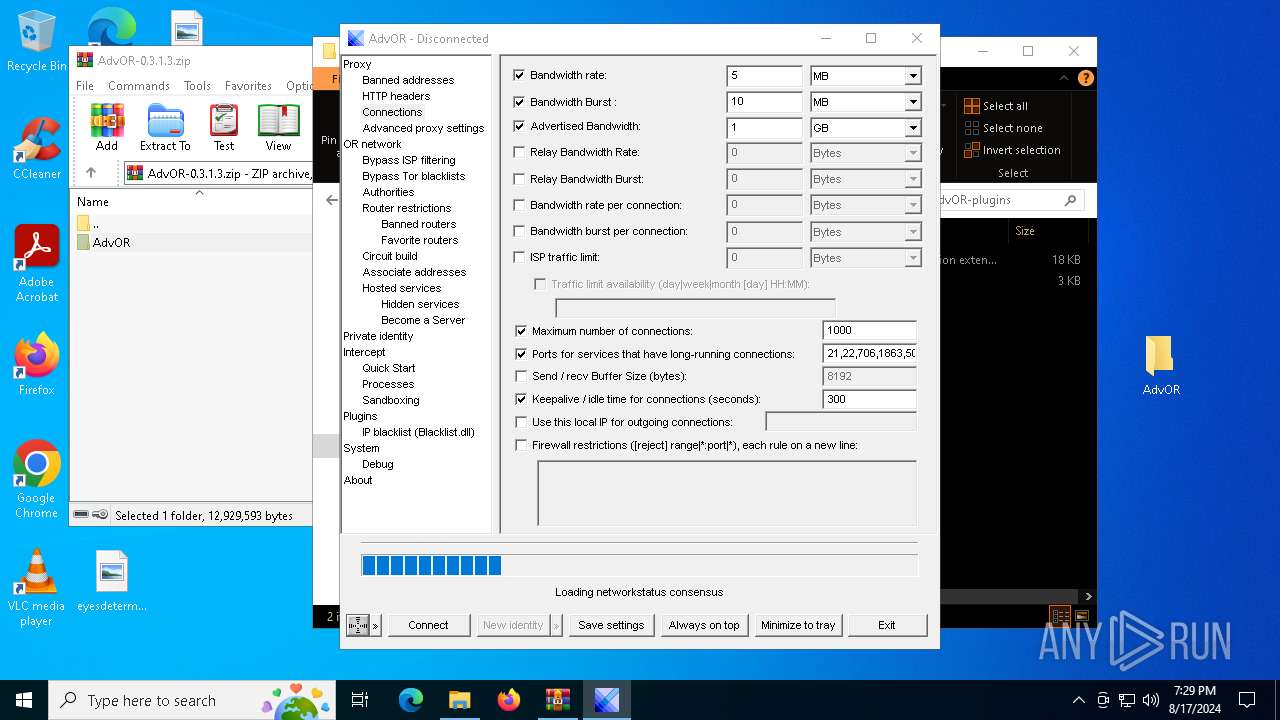
Task: Open WinRAR Favorites menu
Action: [x=248, y=86]
